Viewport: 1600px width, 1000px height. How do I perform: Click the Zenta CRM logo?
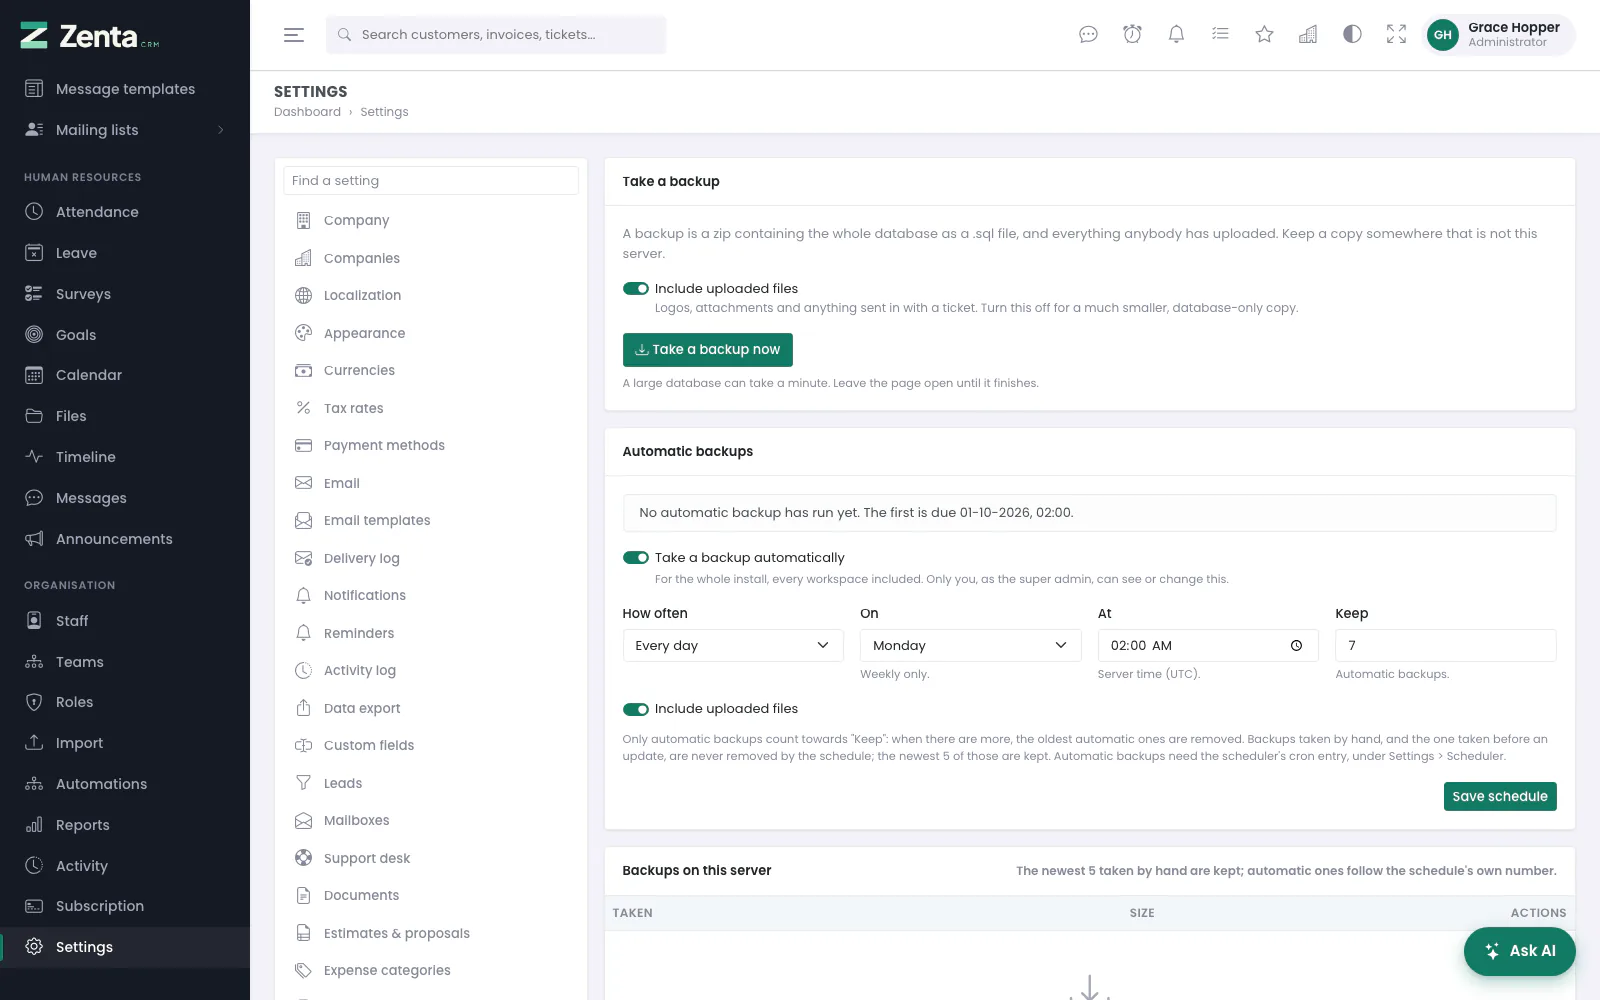point(90,36)
